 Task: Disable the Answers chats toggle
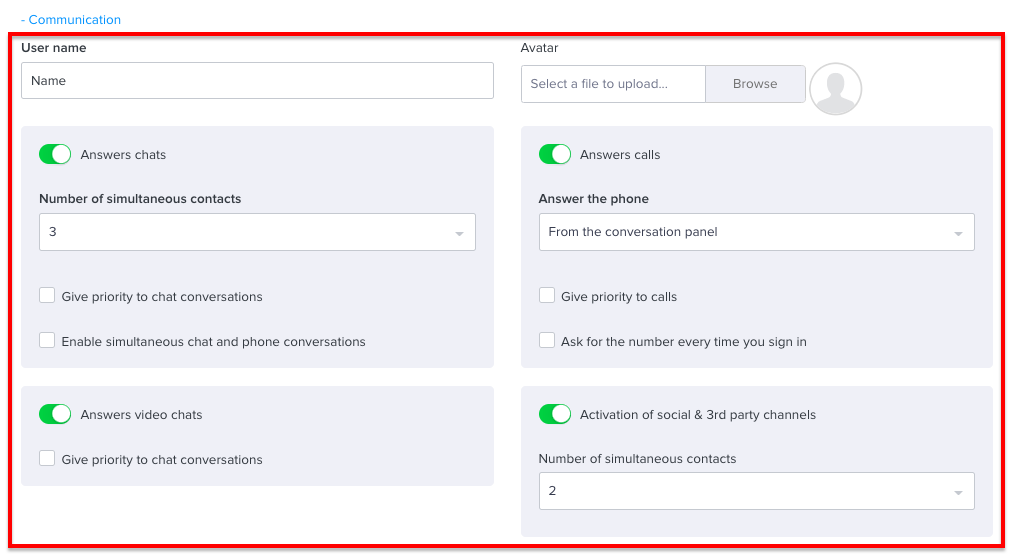click(55, 155)
